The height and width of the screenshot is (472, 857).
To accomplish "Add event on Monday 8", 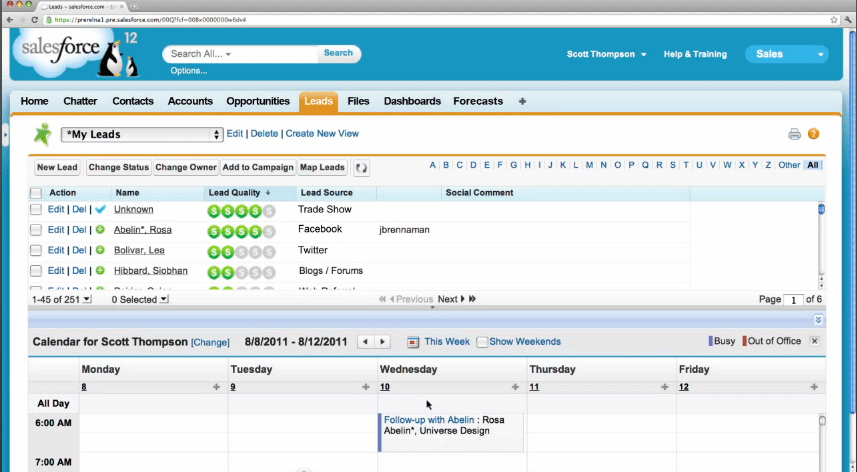I will click(216, 387).
